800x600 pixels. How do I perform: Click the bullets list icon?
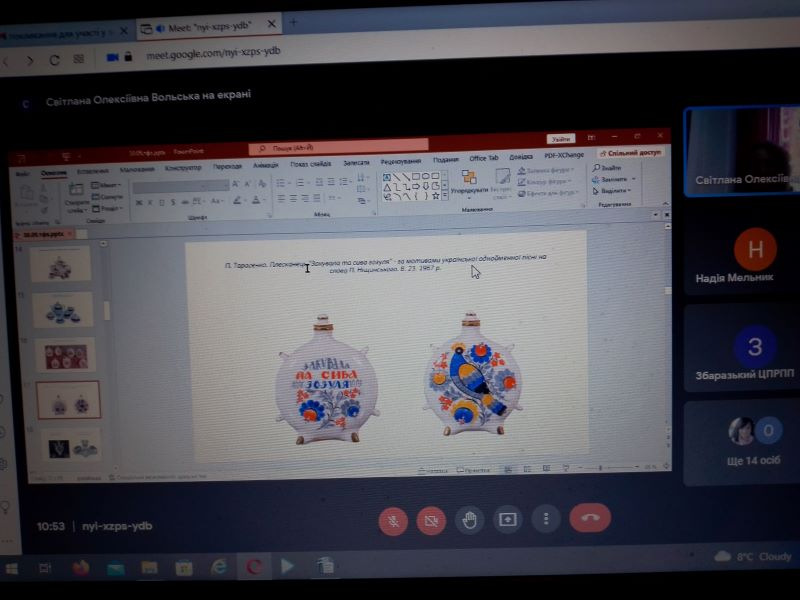[x=282, y=183]
